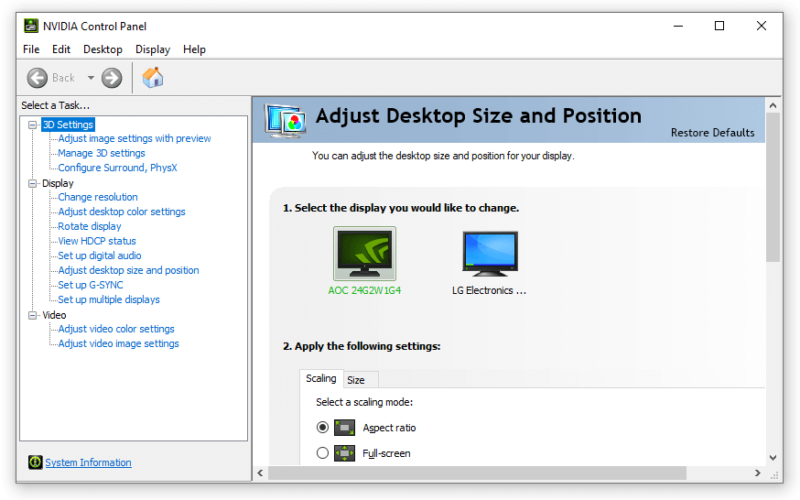Collapse the 3D Settings tree node
This screenshot has height=500, width=800.
[x=33, y=124]
